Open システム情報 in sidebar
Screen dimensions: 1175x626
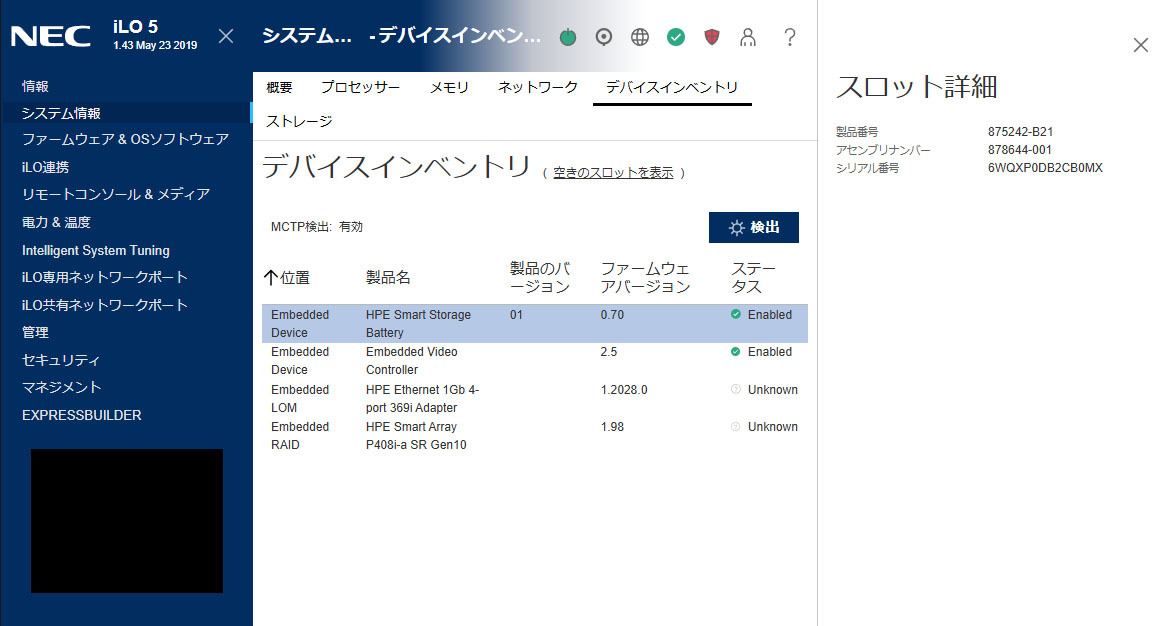(x=61, y=113)
